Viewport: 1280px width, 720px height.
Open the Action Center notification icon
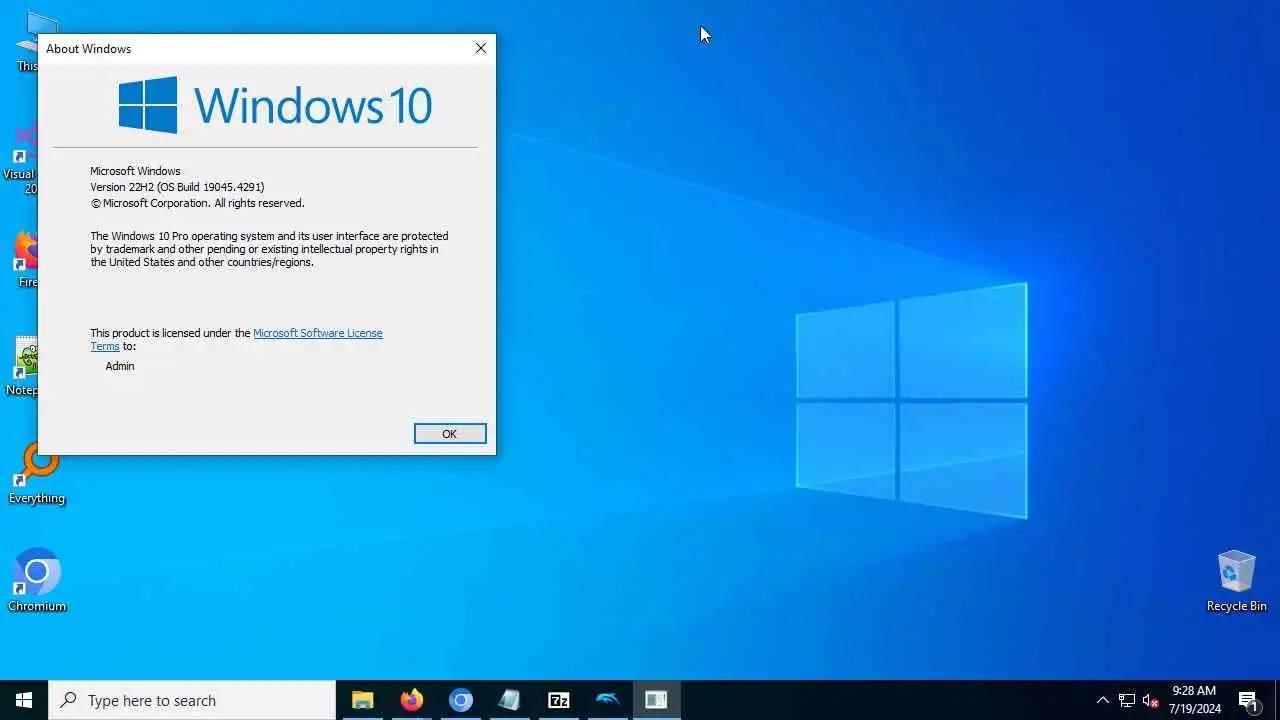pos(1248,700)
